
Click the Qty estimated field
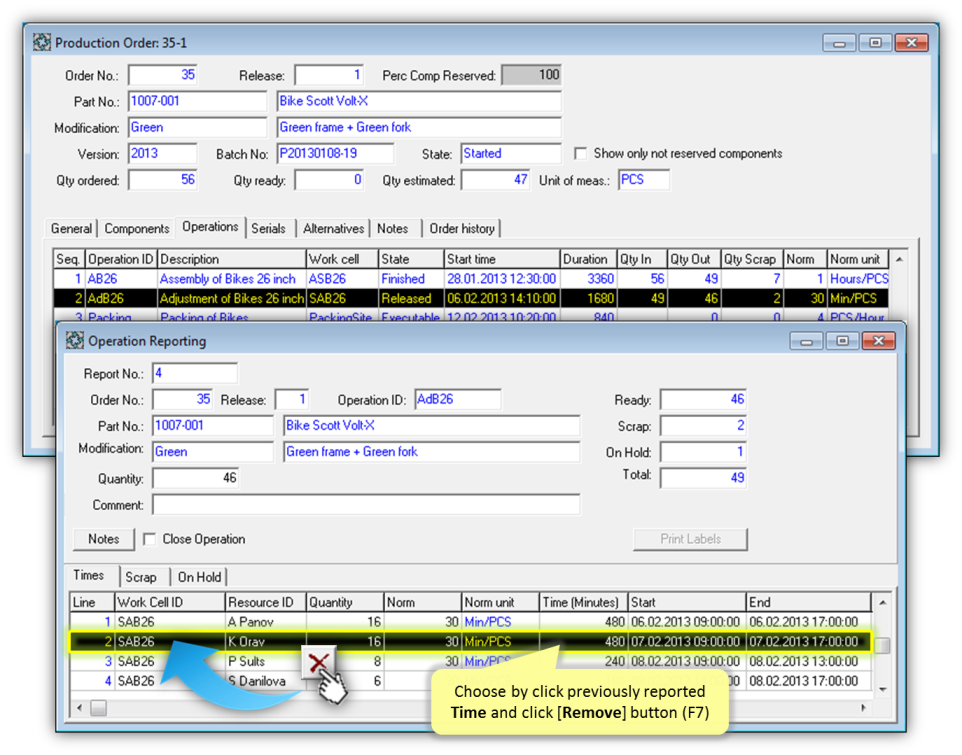pyautogui.click(x=495, y=180)
